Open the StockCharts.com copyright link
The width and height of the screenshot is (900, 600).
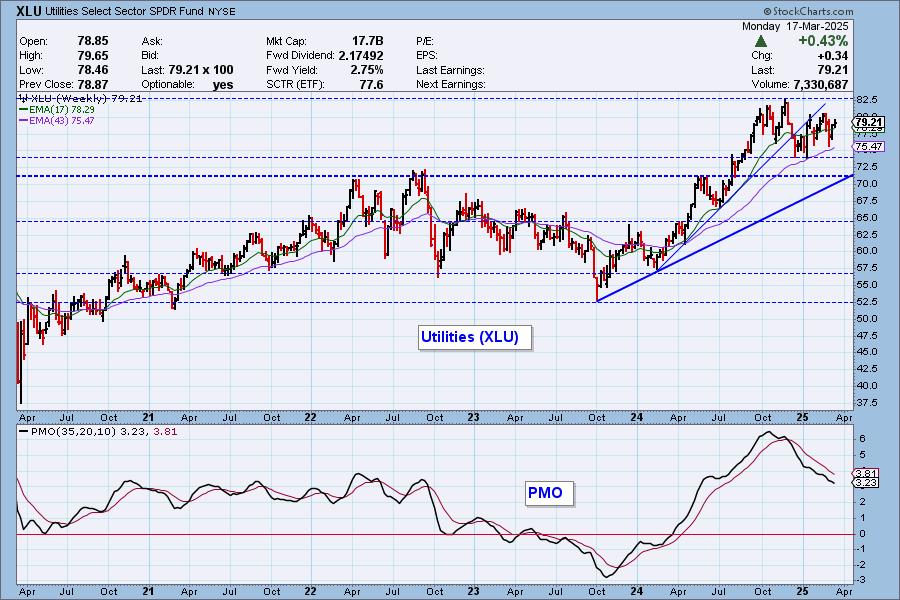point(808,11)
